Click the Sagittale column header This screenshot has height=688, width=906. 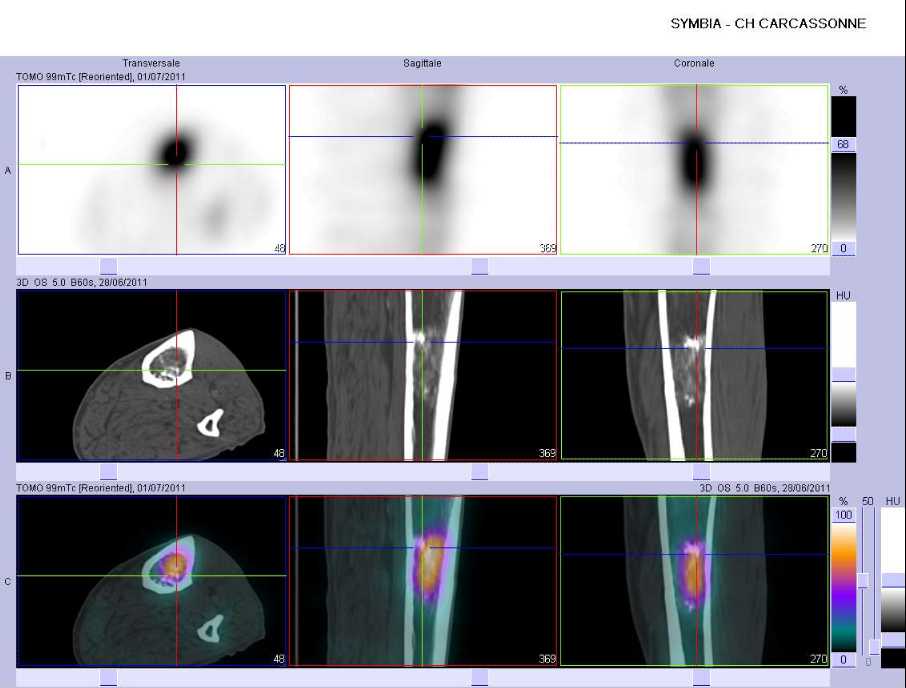pyautogui.click(x=422, y=63)
